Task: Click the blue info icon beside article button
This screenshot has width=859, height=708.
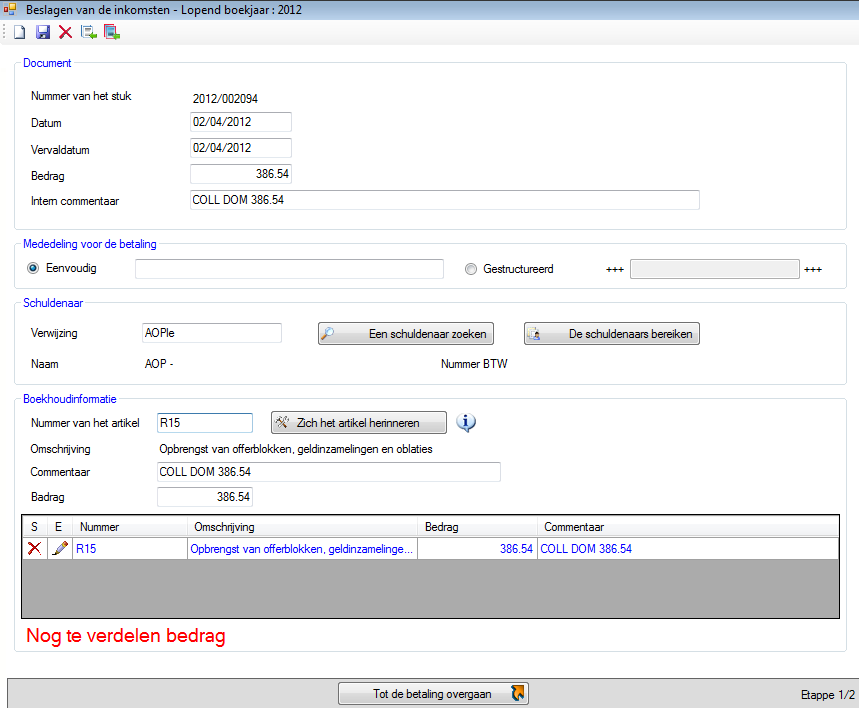Action: (x=466, y=422)
